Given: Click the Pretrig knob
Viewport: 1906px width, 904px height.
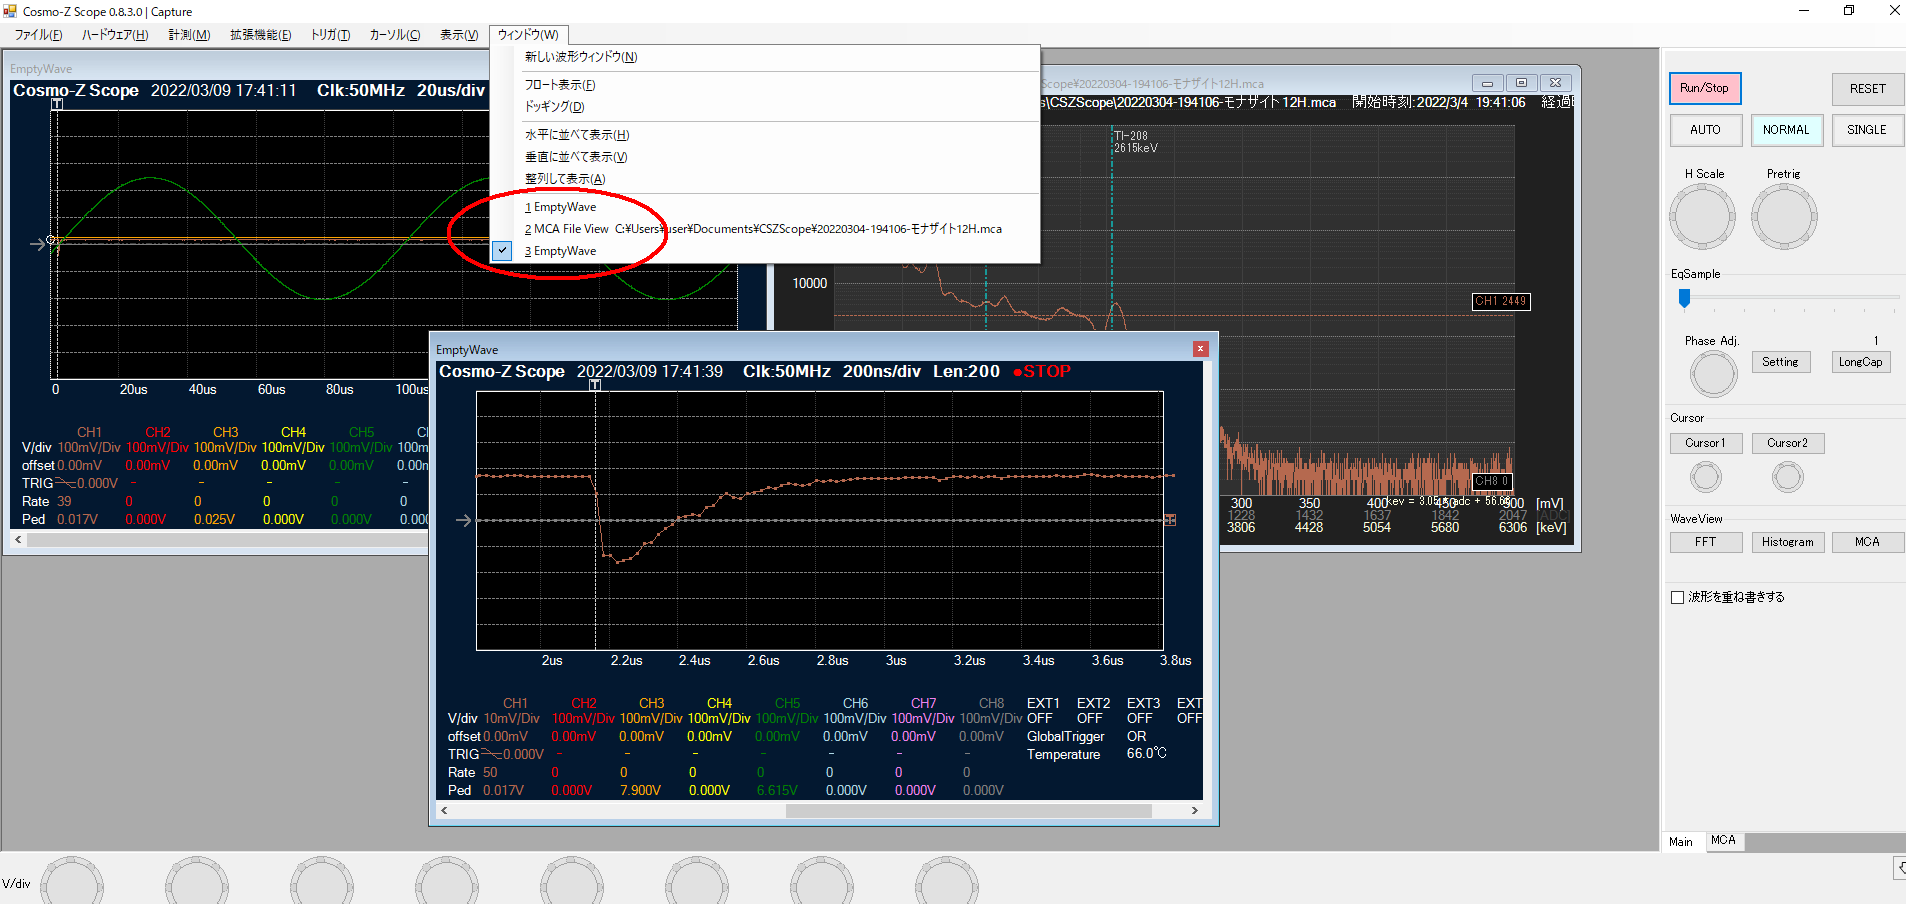Looking at the screenshot, I should tap(1784, 217).
